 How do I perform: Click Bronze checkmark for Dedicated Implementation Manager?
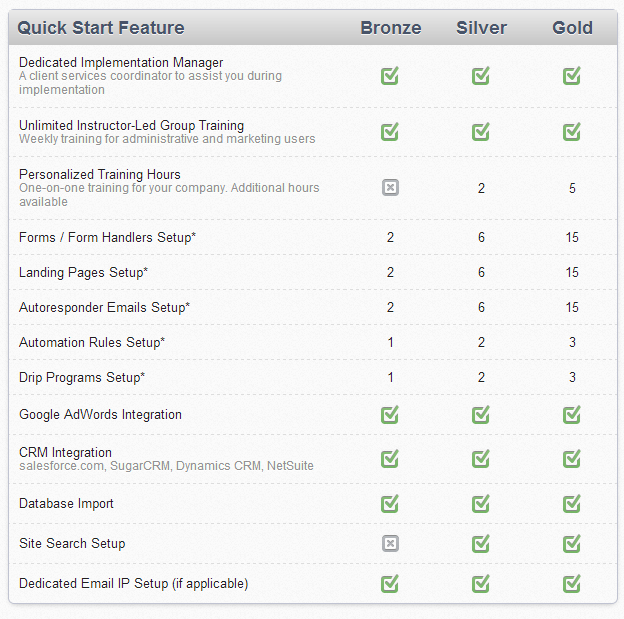[390, 76]
